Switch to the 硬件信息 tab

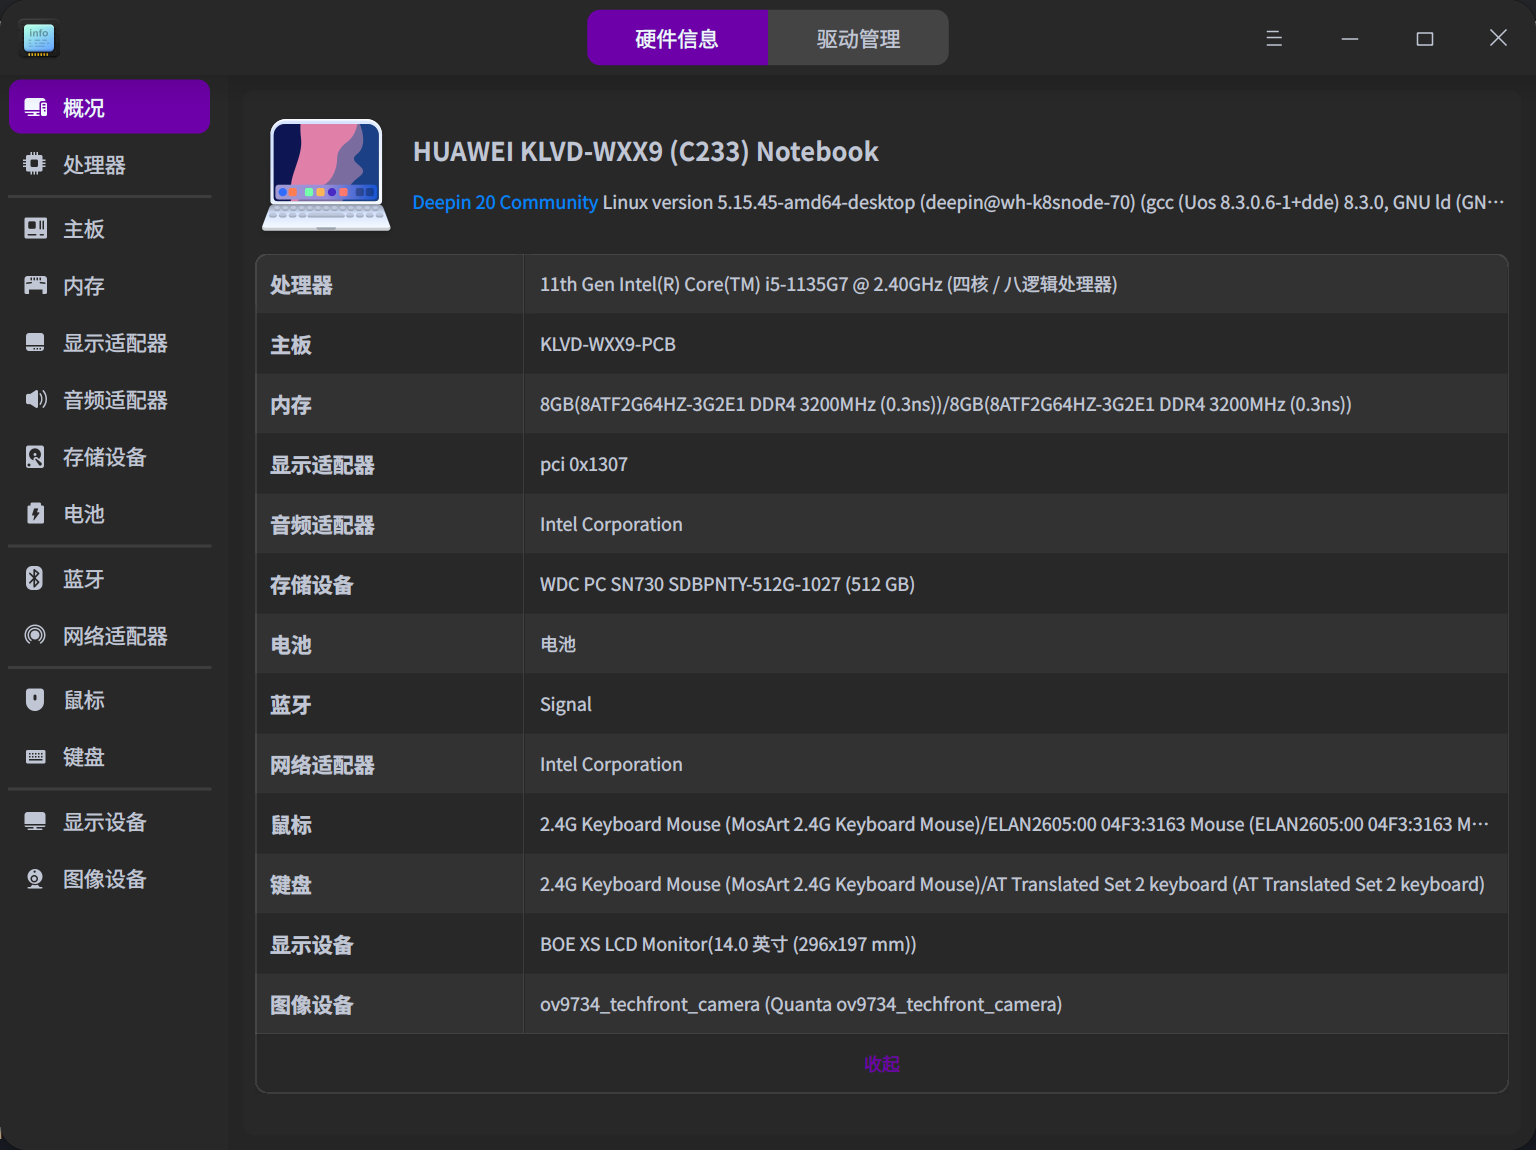[x=677, y=38]
